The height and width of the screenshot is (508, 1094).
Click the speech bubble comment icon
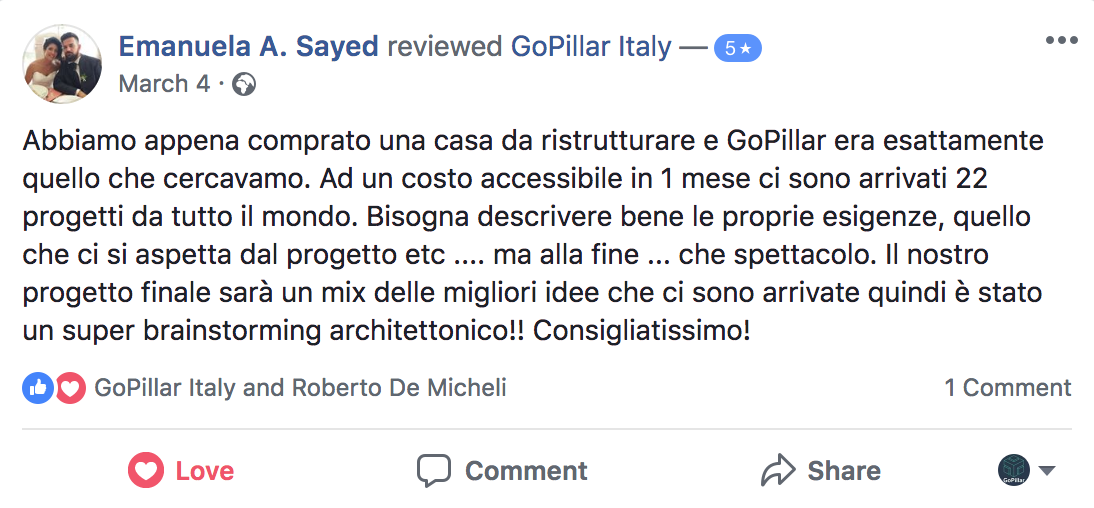pos(434,471)
